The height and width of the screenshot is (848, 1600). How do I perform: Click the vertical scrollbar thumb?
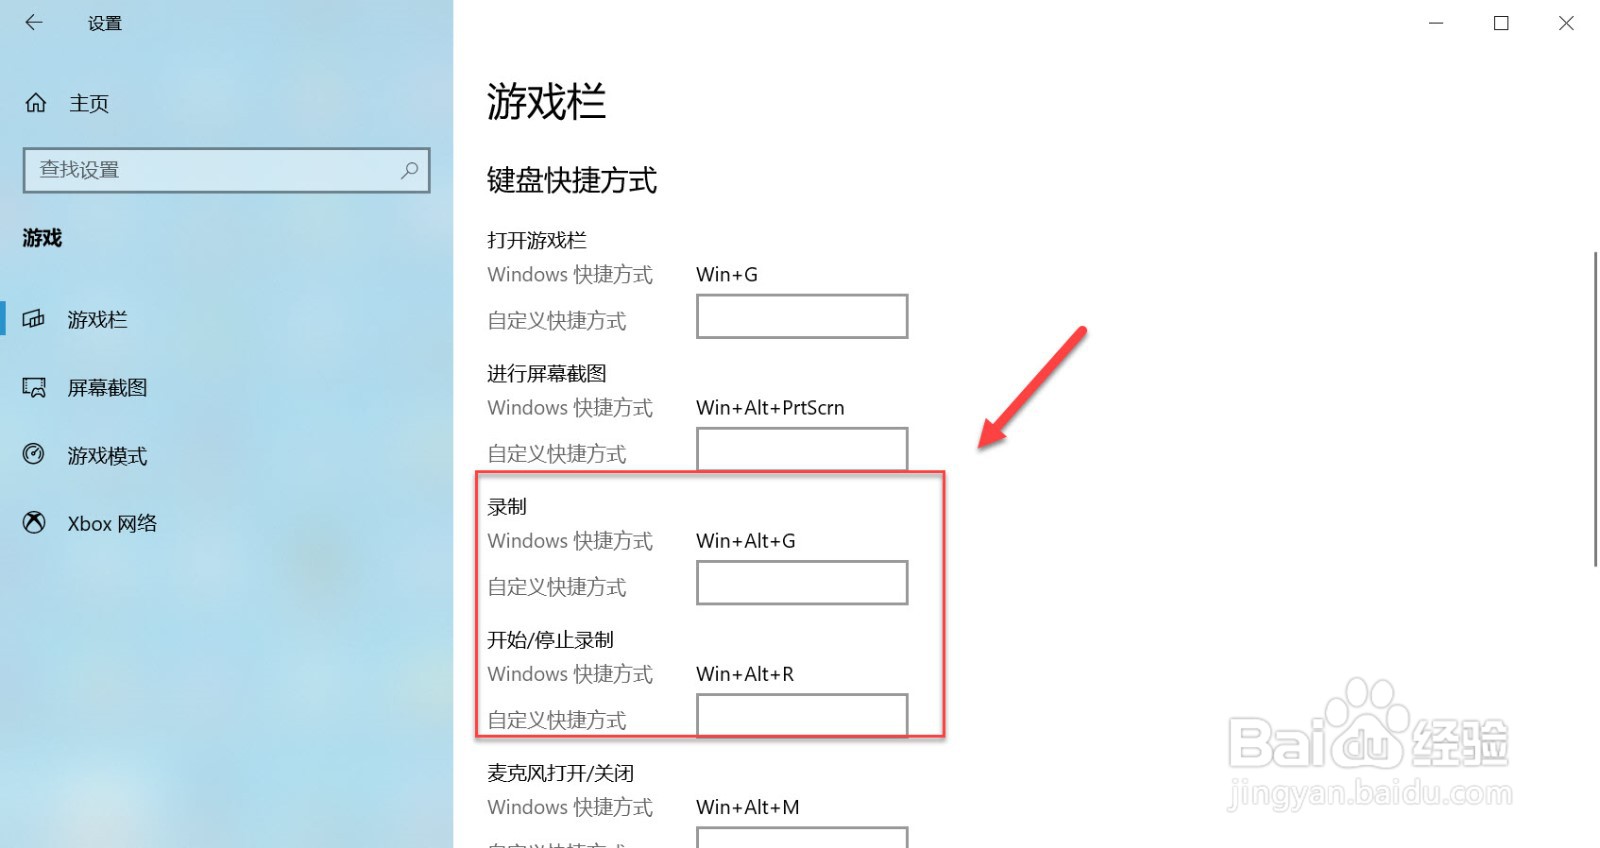[x=1595, y=409]
